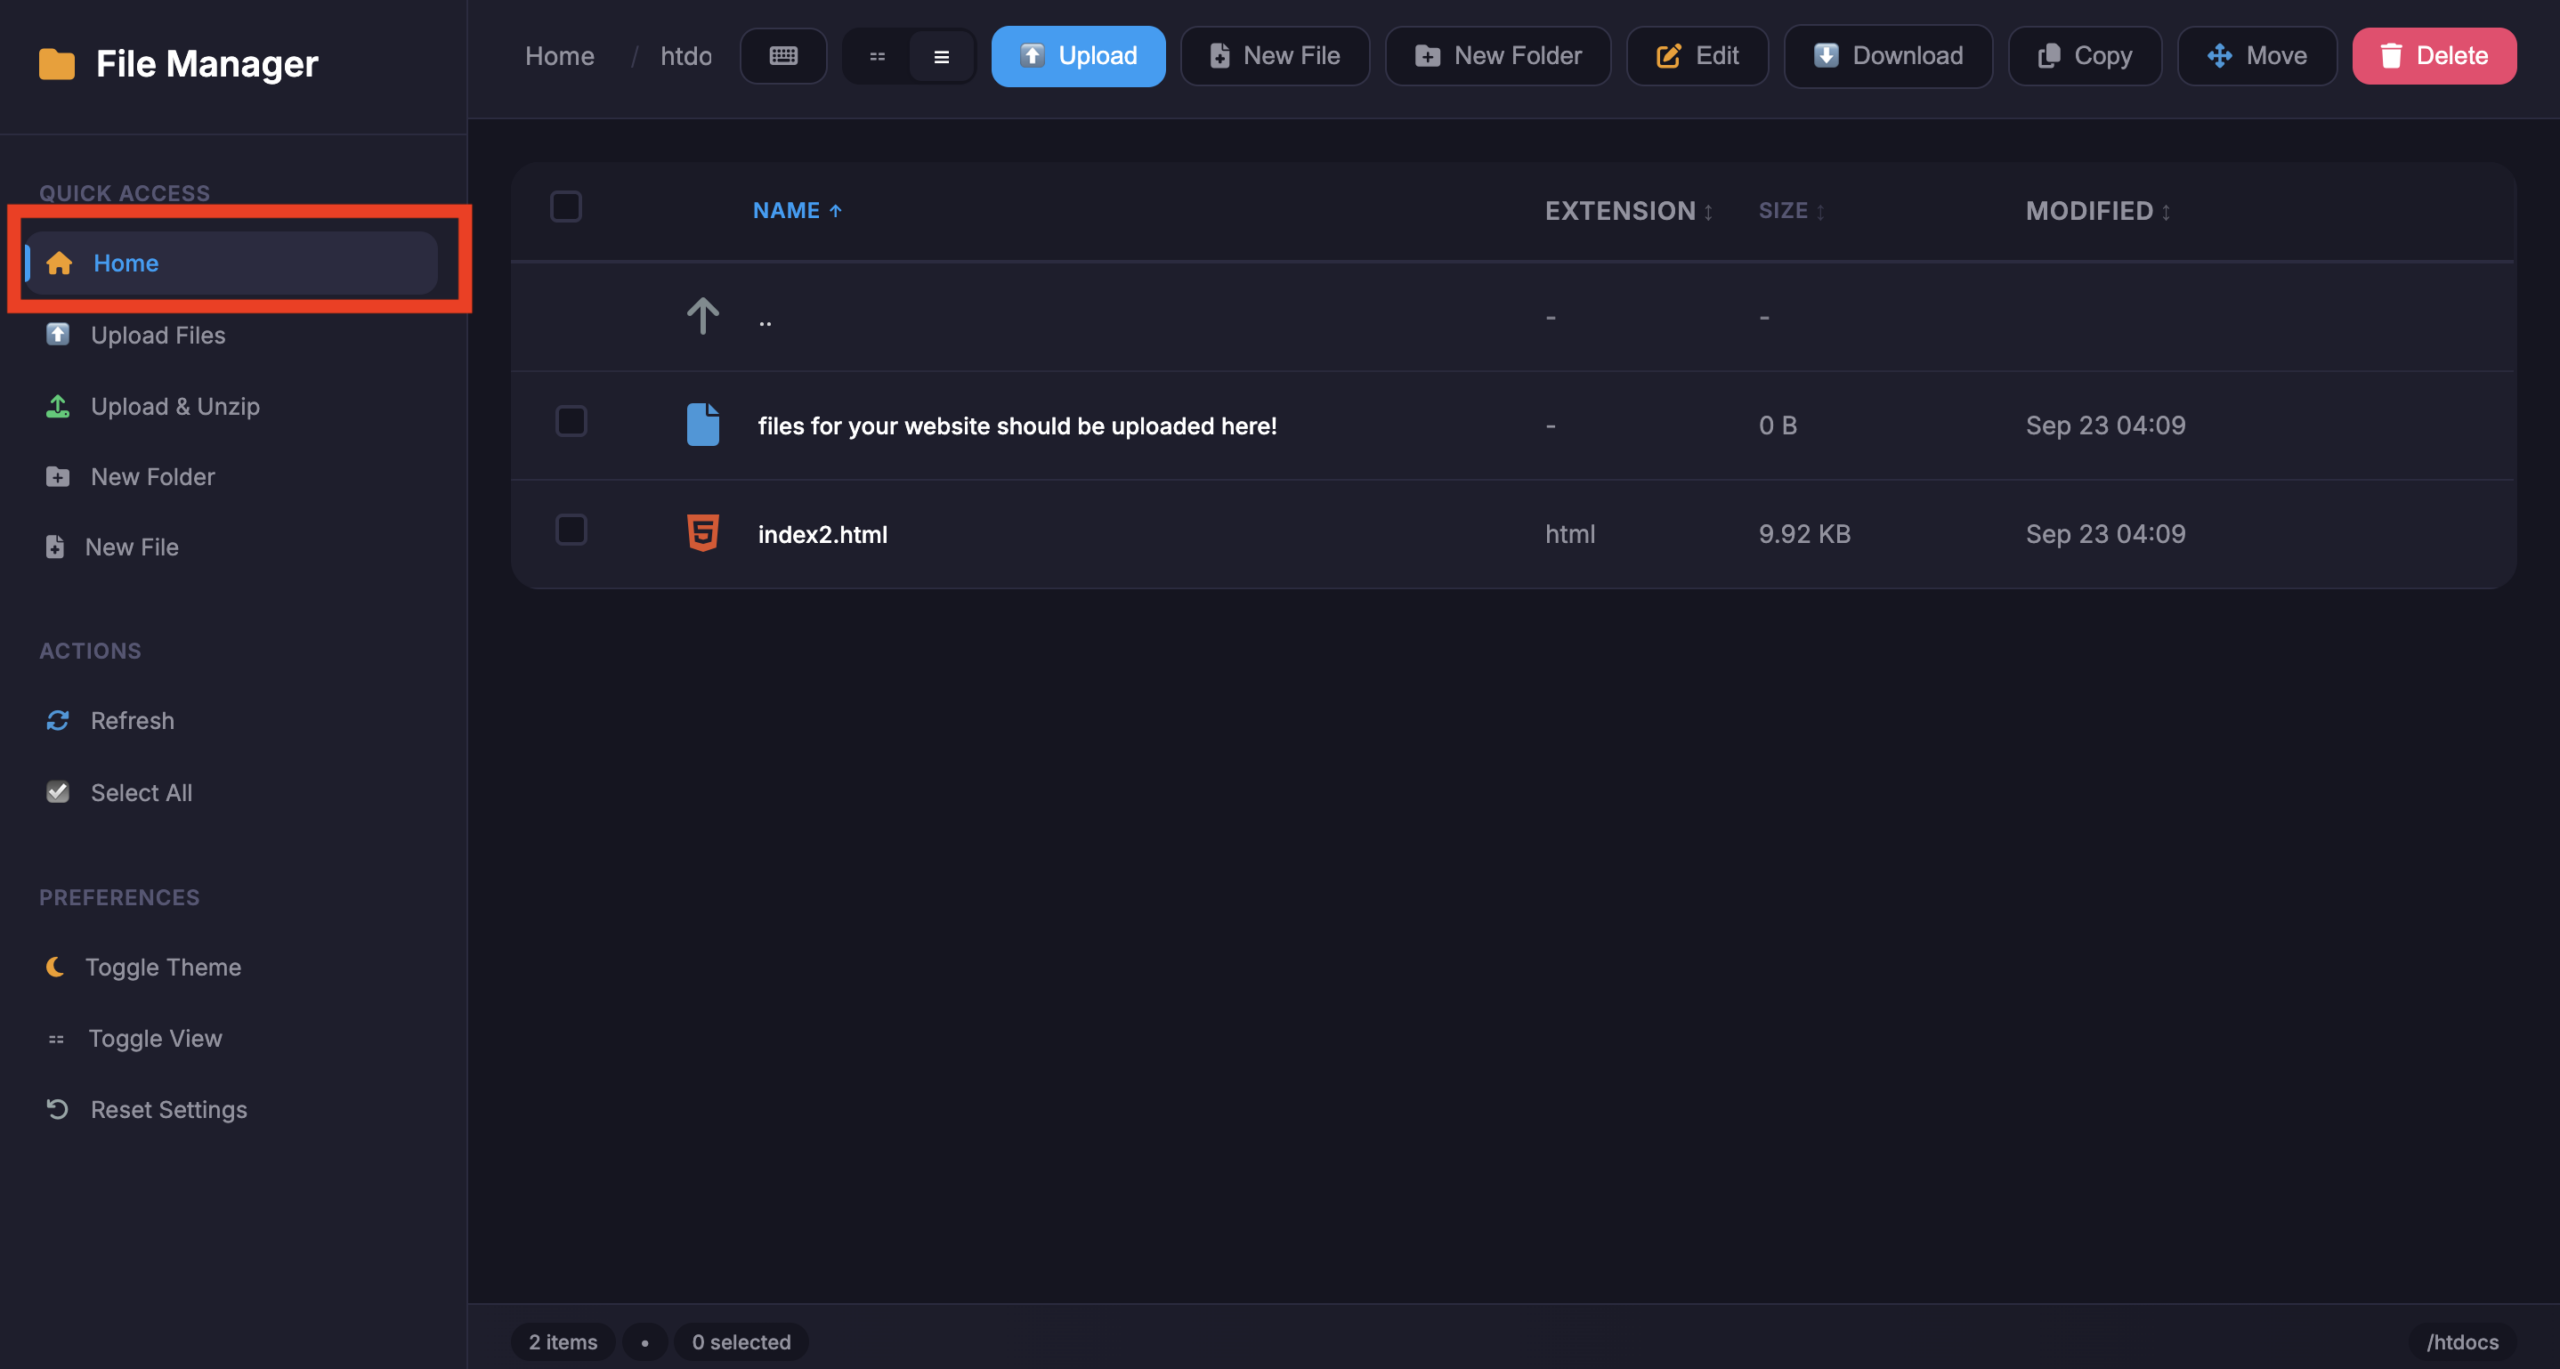Image resolution: width=2560 pixels, height=1369 pixels.
Task: Sort by MODIFIED column header
Action: click(x=2098, y=211)
